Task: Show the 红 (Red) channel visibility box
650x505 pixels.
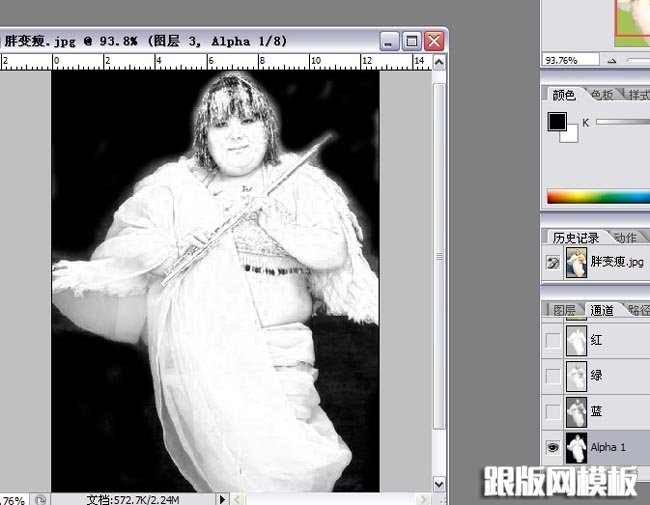Action: coord(553,340)
